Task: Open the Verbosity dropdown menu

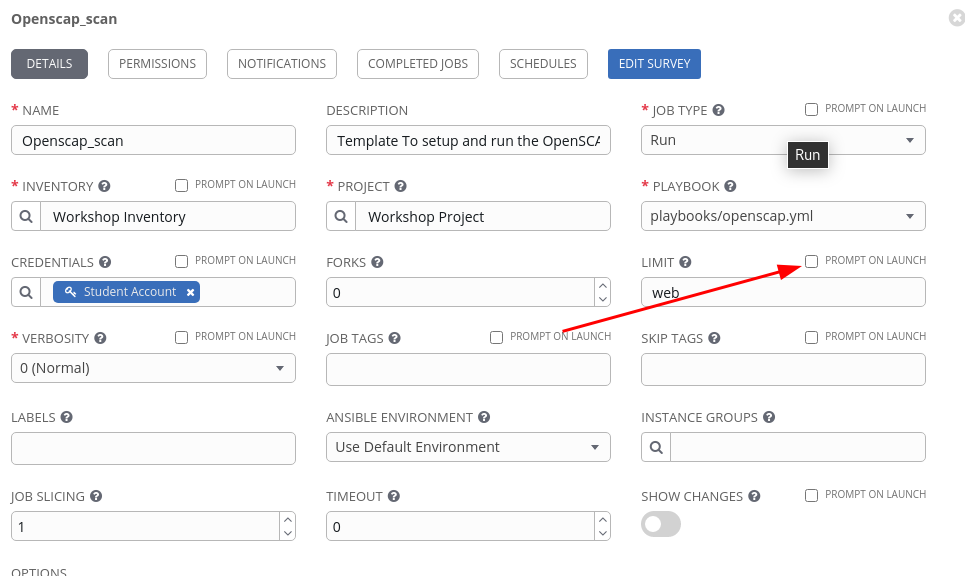Action: (153, 368)
